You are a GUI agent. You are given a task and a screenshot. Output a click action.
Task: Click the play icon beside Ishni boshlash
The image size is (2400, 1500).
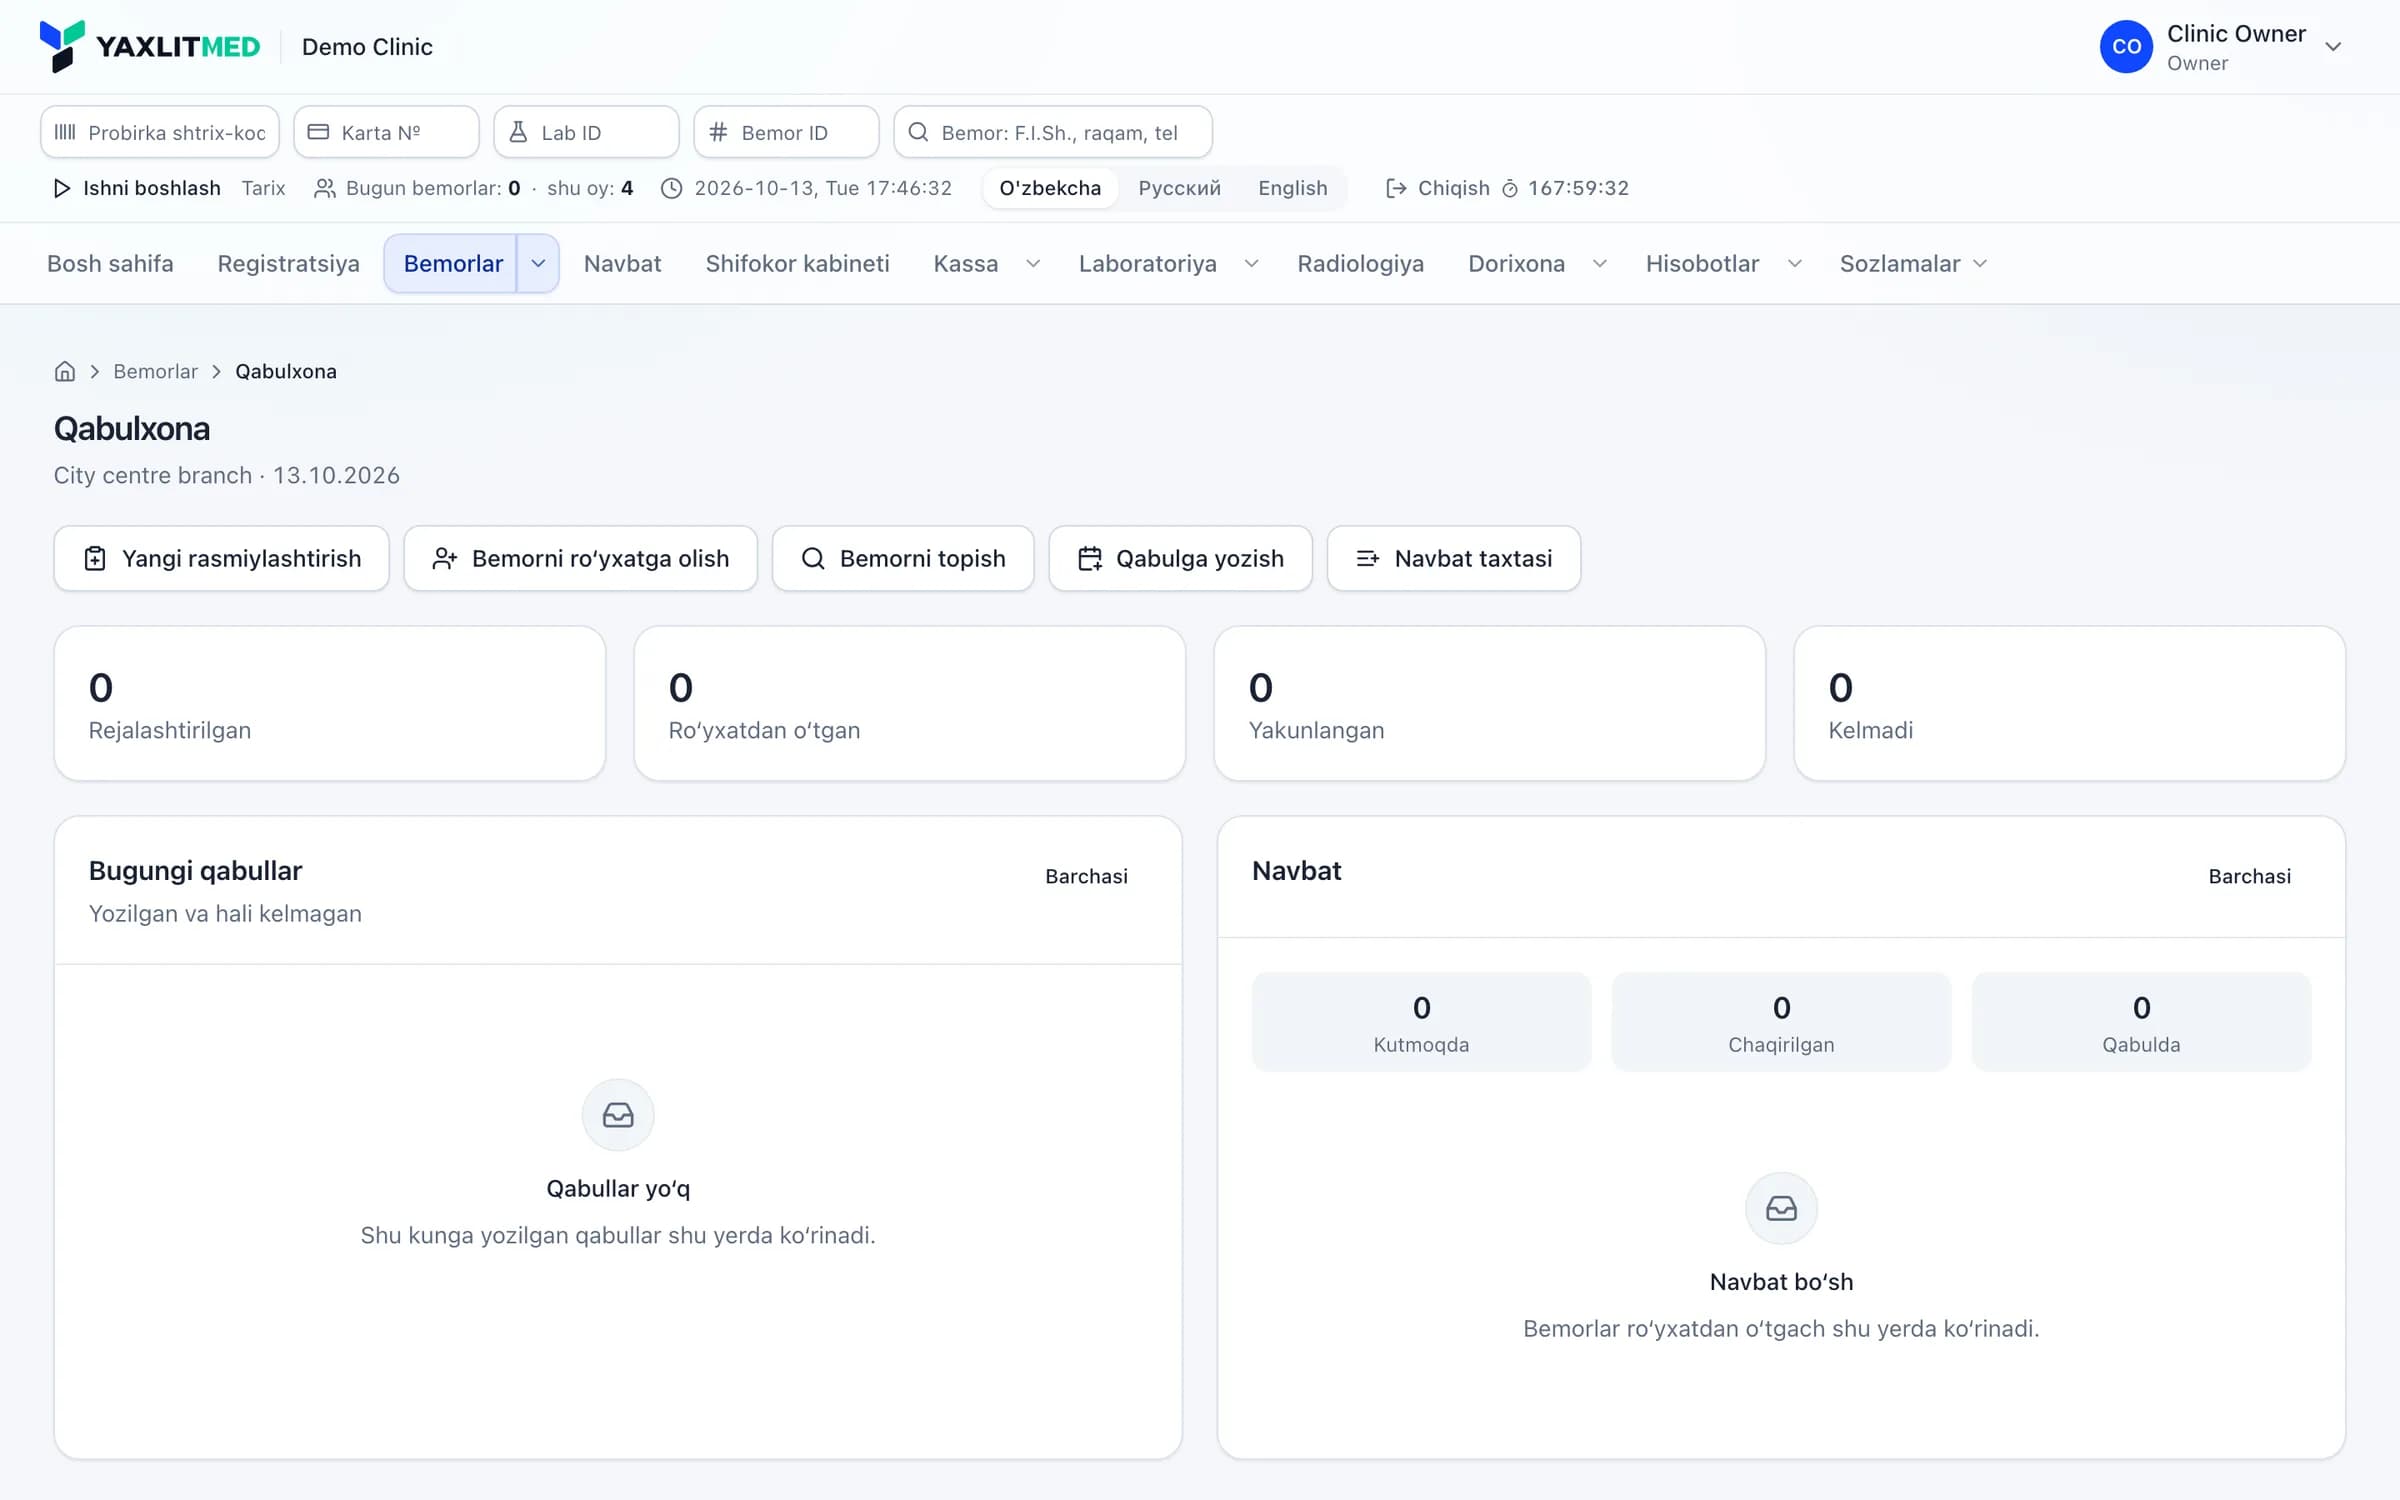click(x=62, y=188)
